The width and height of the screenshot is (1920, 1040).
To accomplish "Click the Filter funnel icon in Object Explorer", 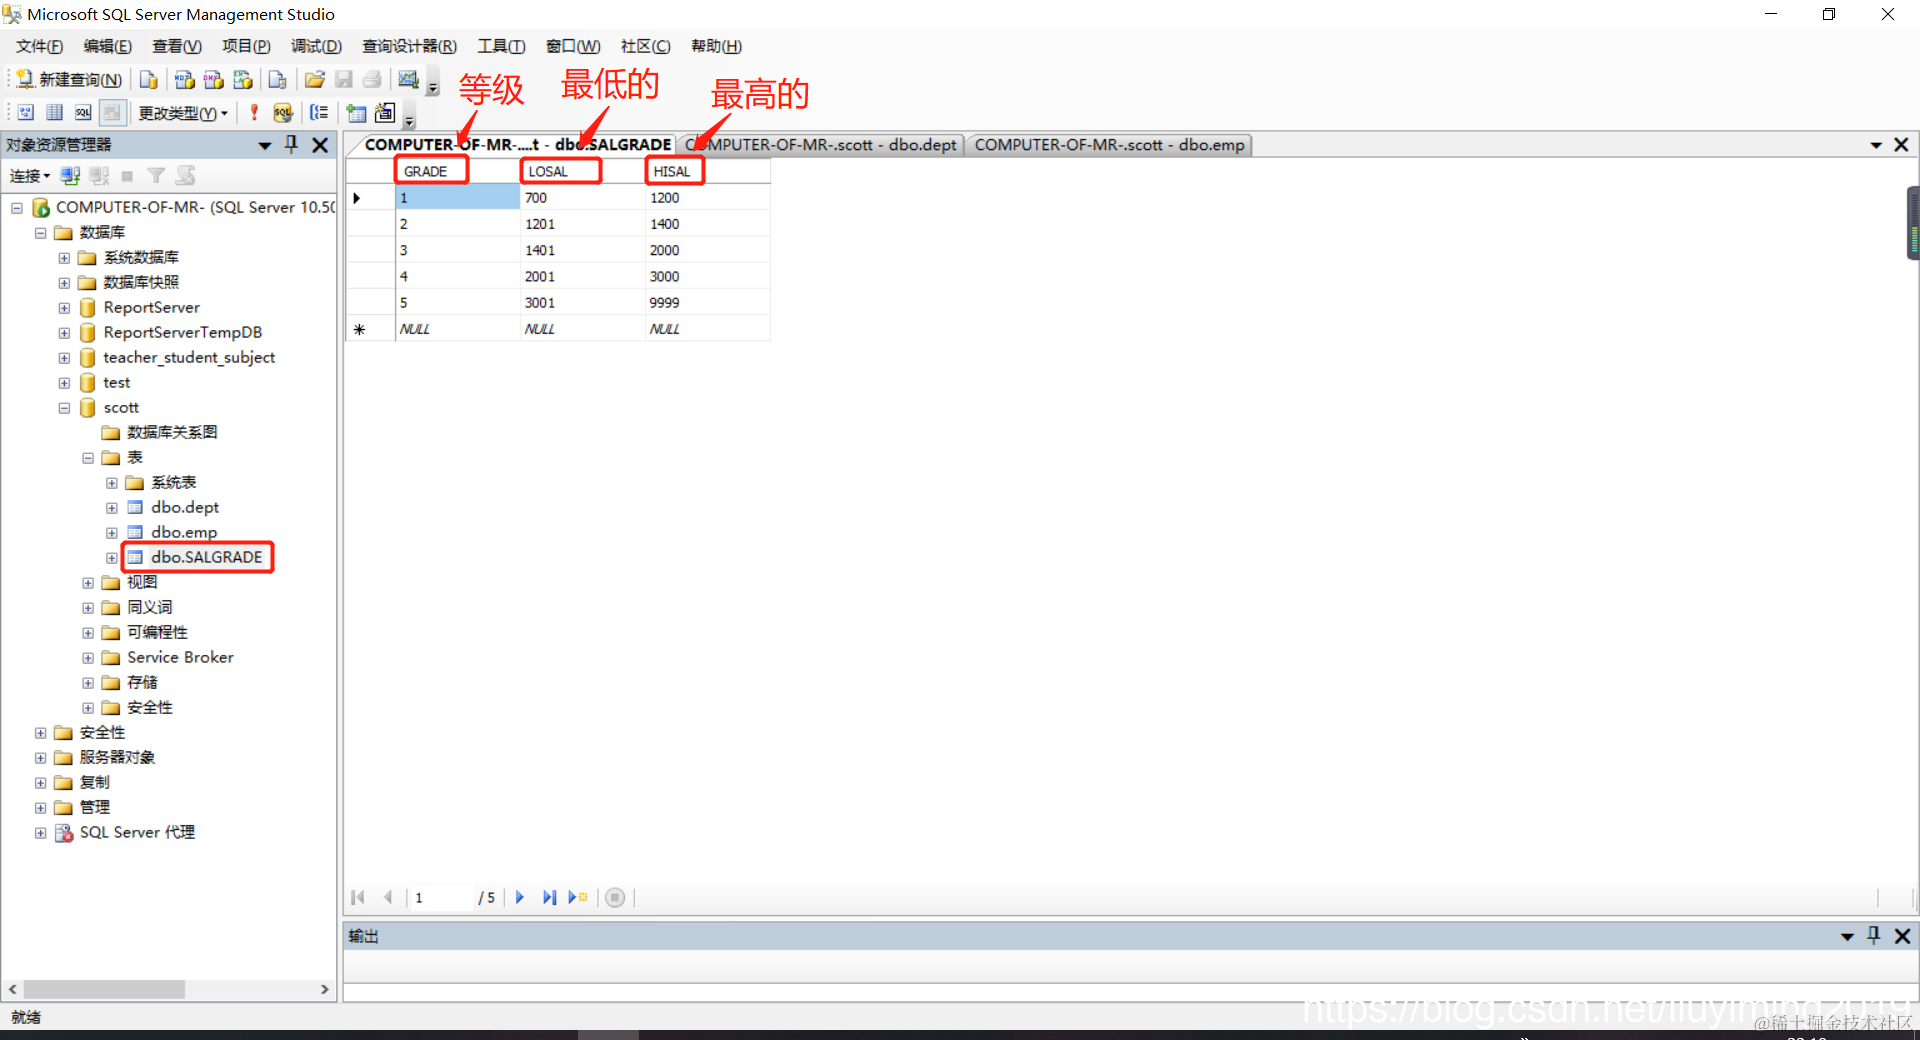I will coord(156,176).
